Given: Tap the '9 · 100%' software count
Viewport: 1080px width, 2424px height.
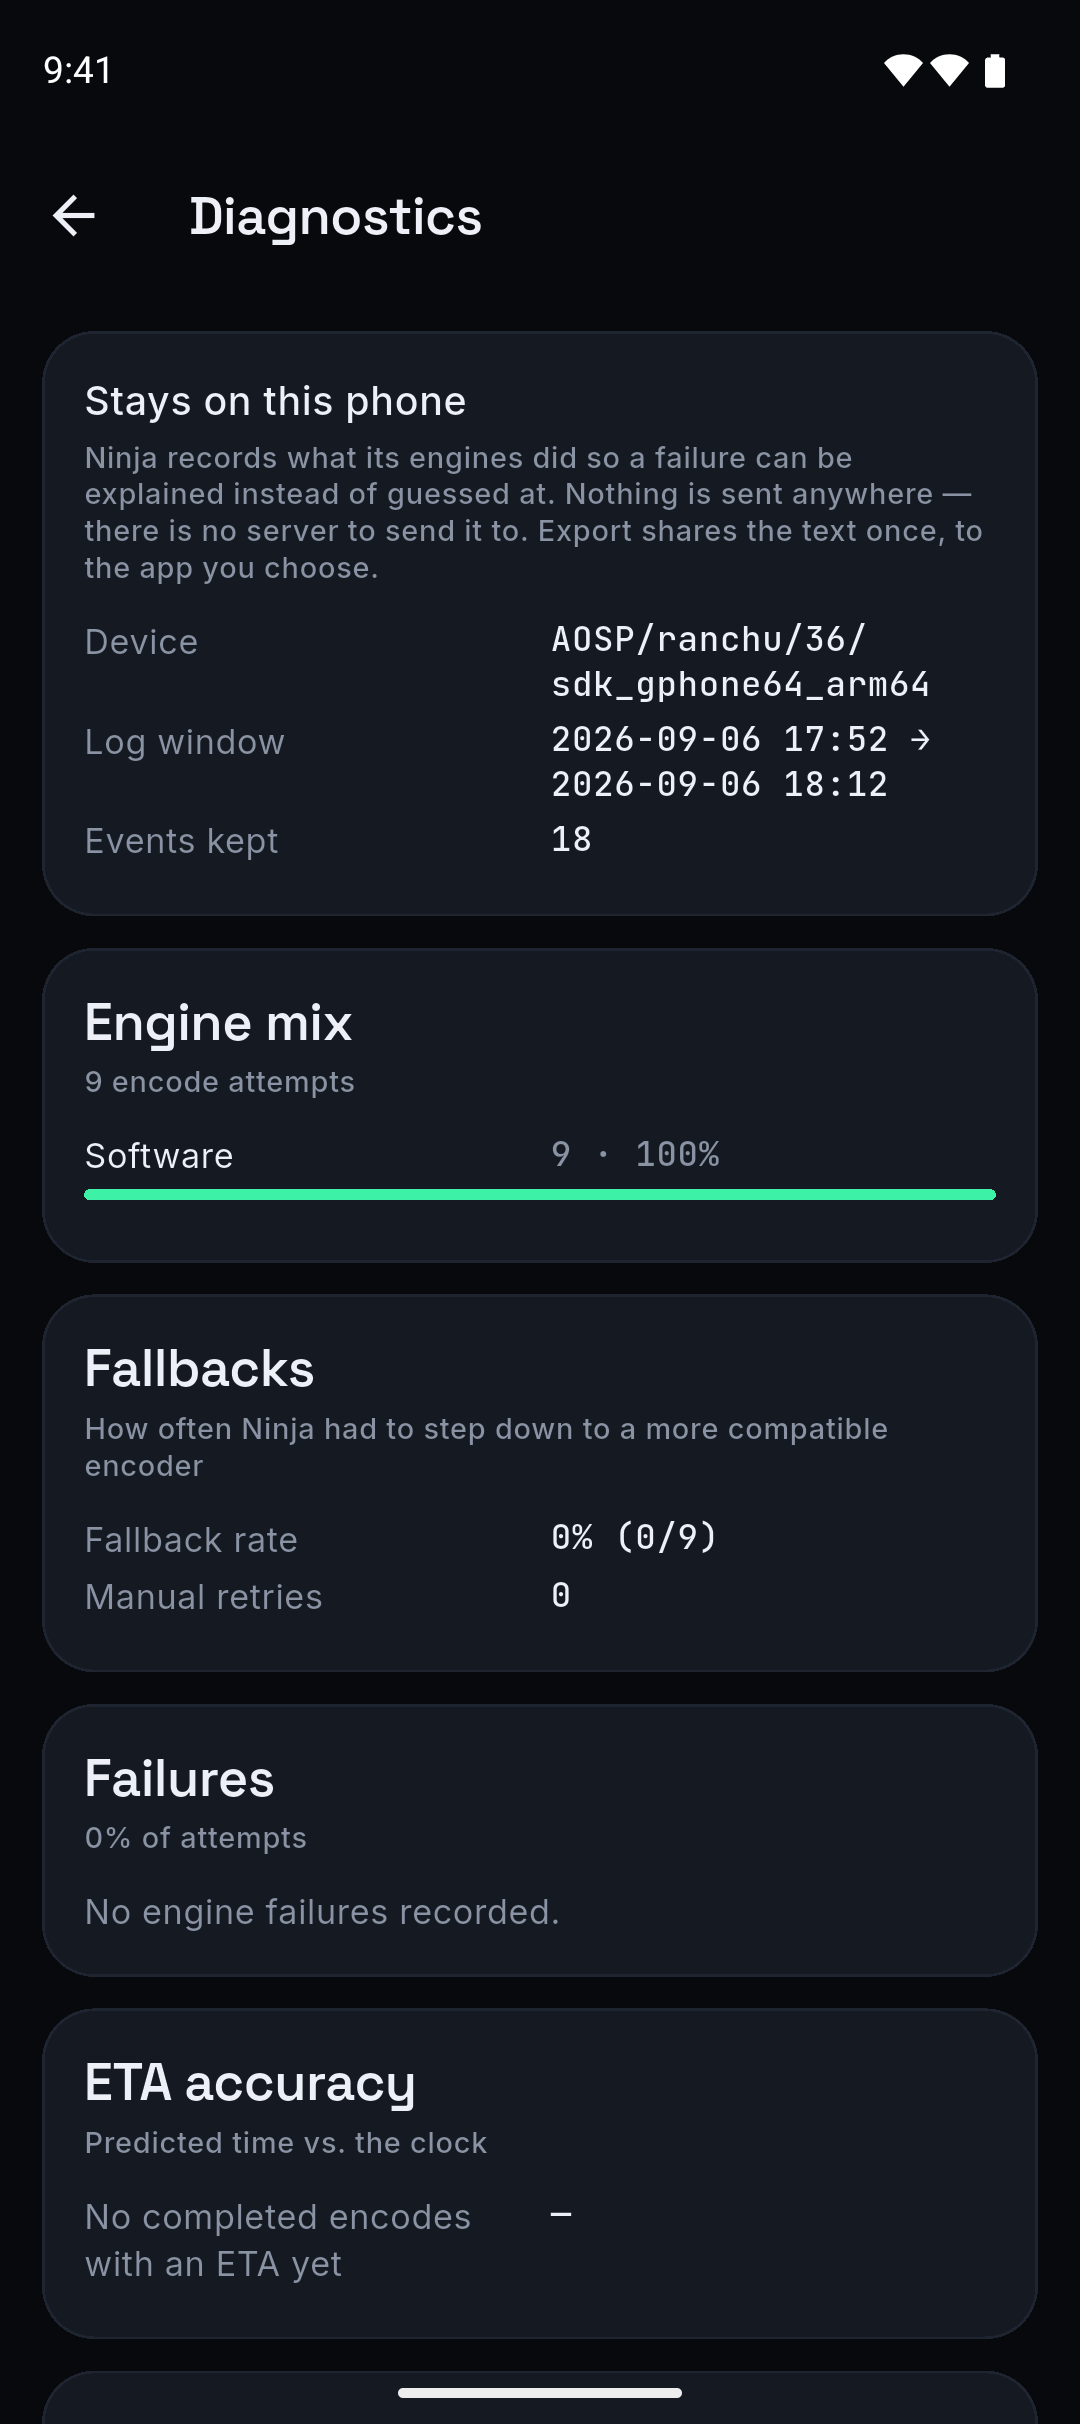Looking at the screenshot, I should (x=635, y=1154).
